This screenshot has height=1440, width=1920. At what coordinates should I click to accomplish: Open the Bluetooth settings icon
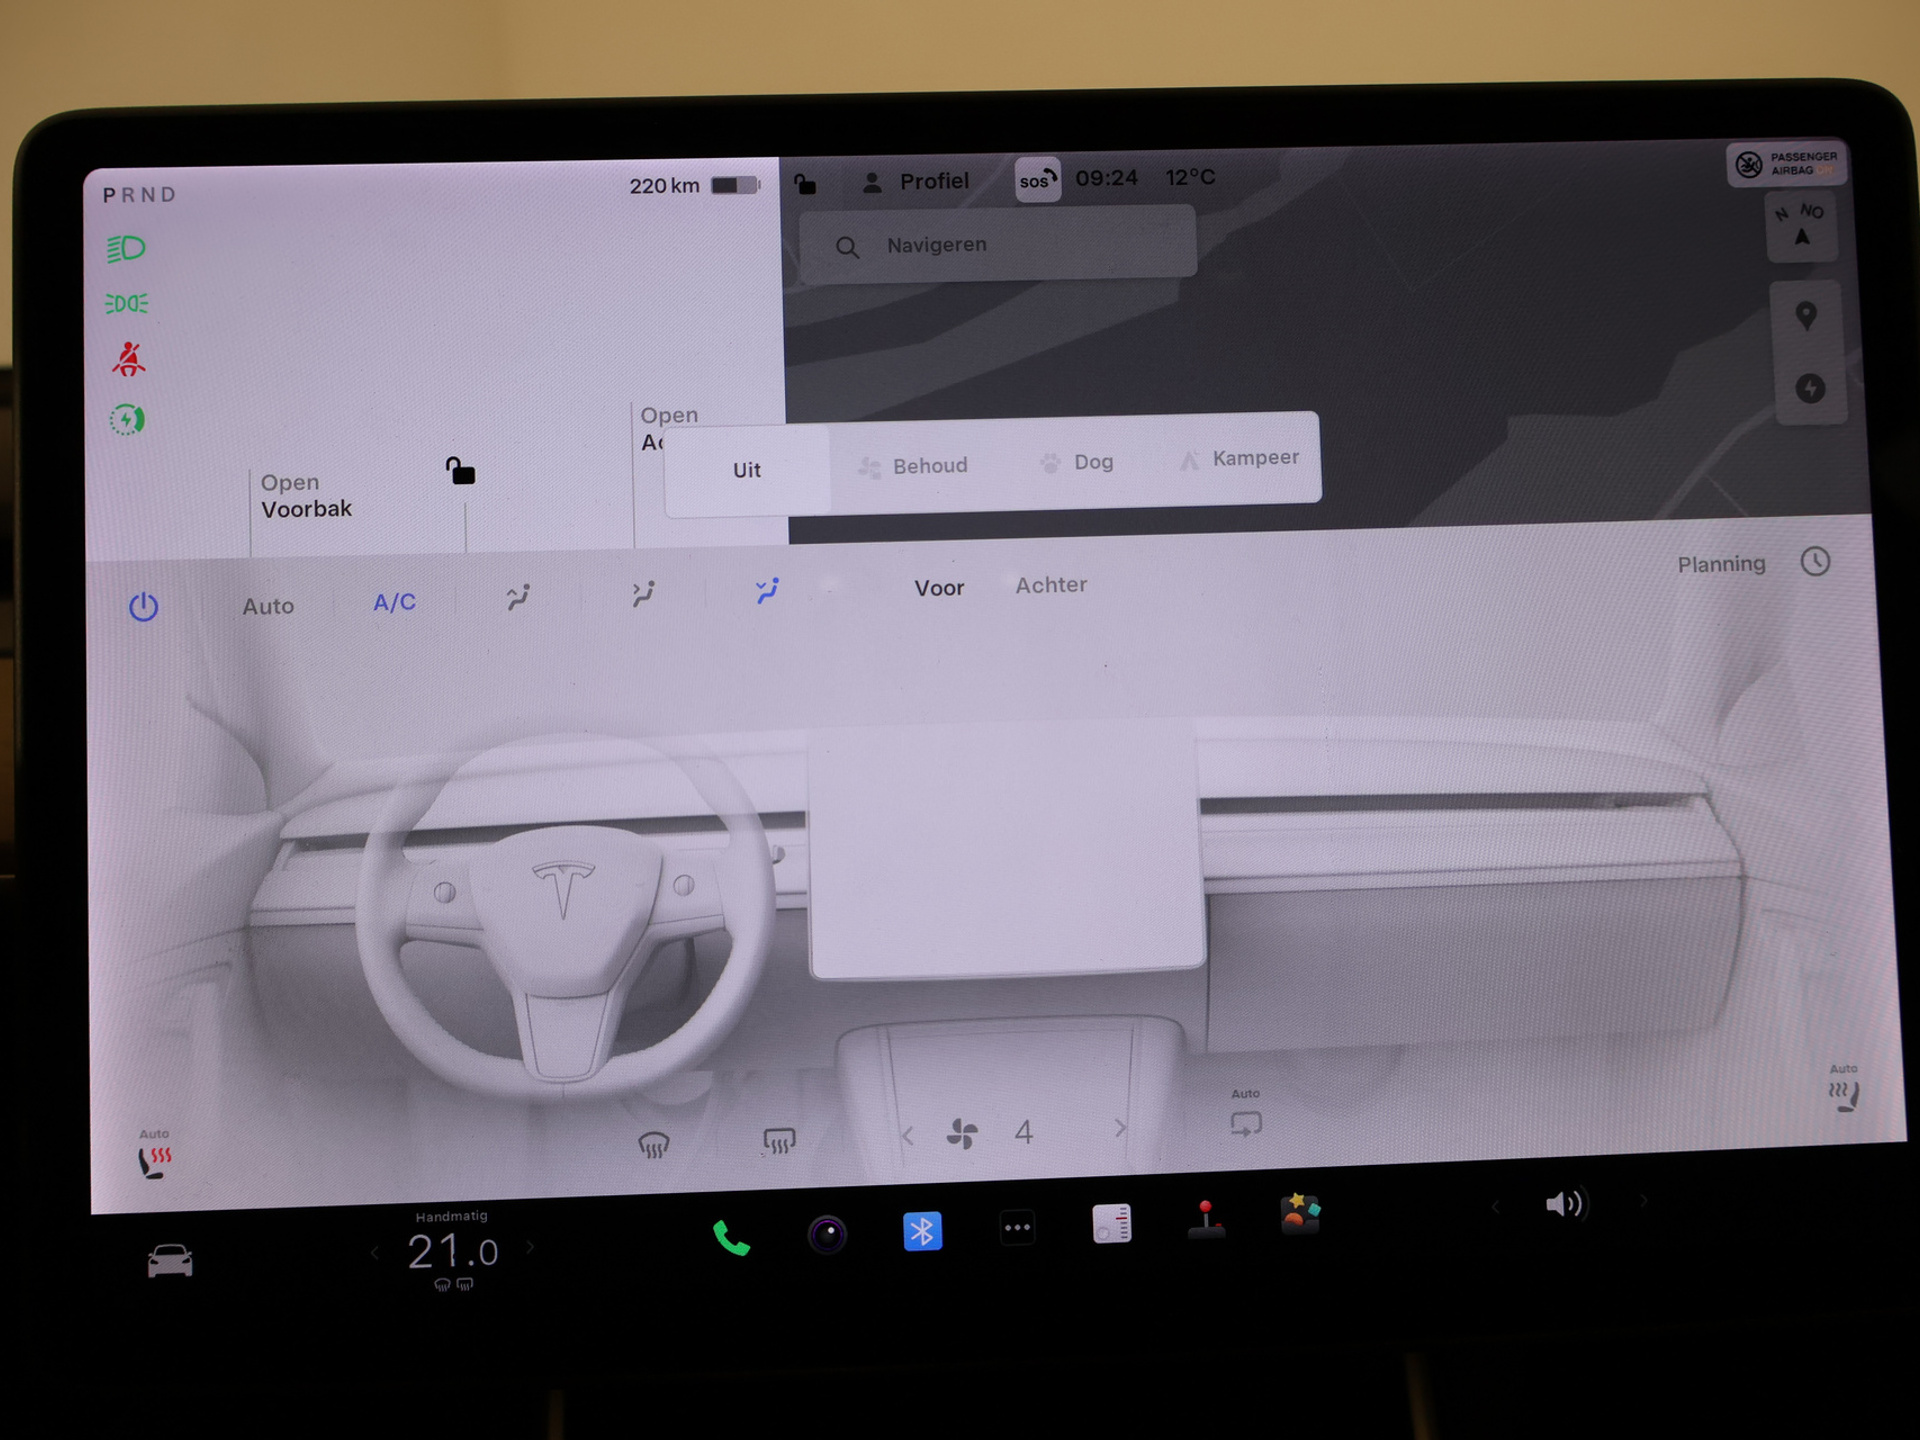pyautogui.click(x=922, y=1231)
